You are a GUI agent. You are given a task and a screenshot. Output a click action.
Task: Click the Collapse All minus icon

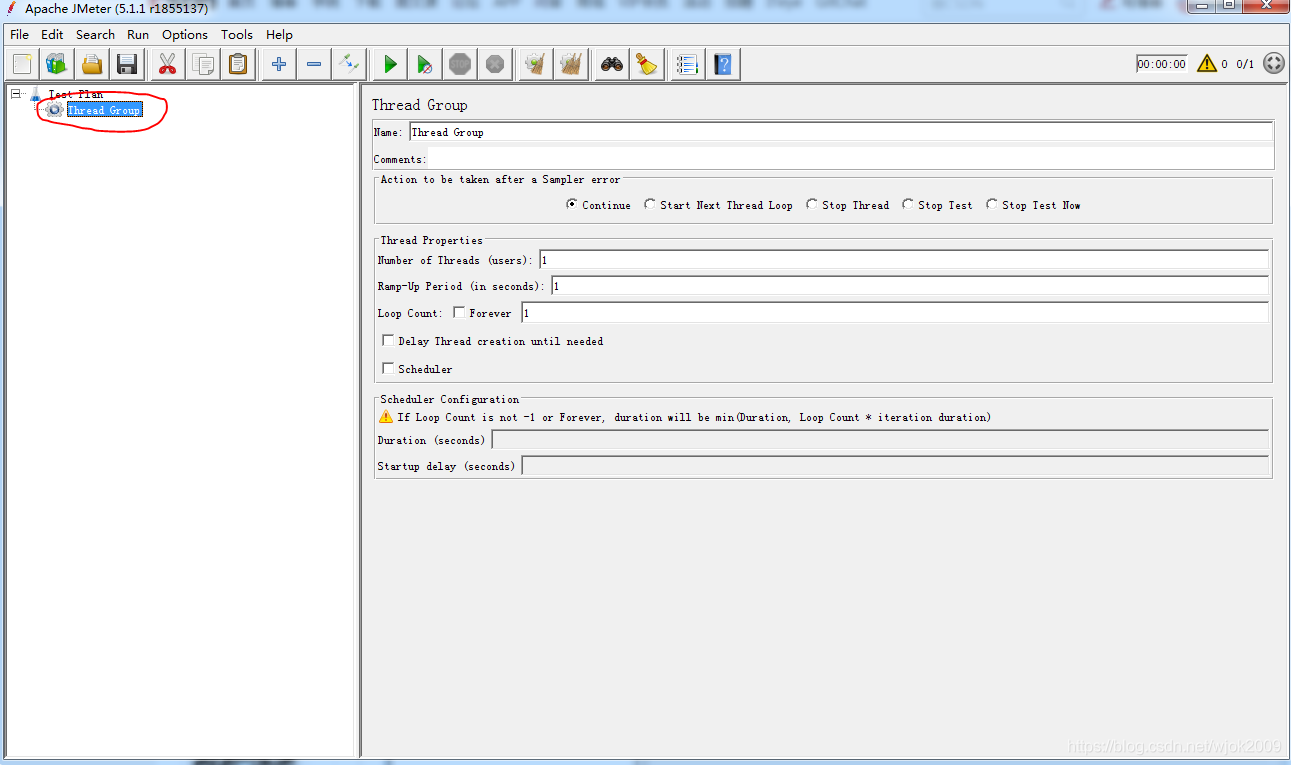314,65
